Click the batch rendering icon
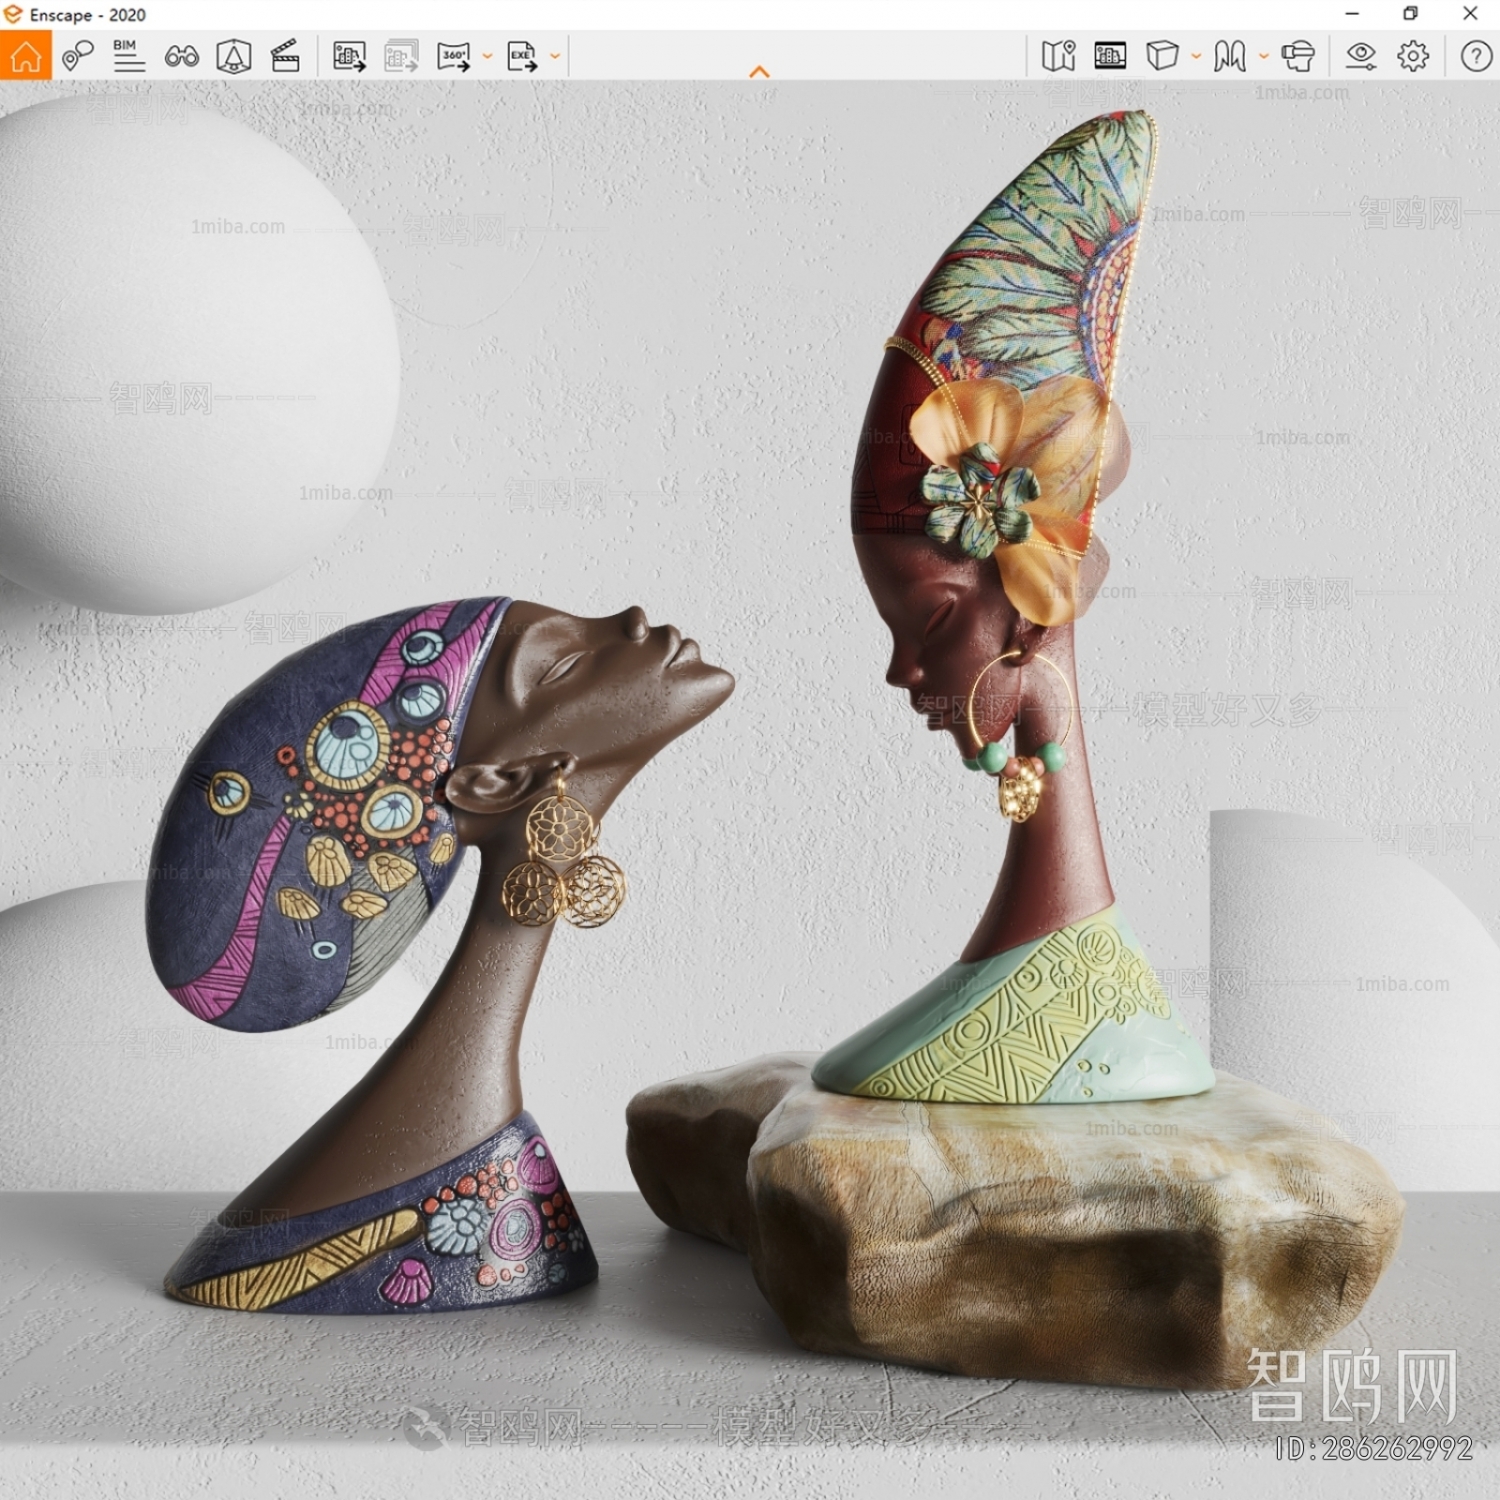 pyautogui.click(x=401, y=56)
